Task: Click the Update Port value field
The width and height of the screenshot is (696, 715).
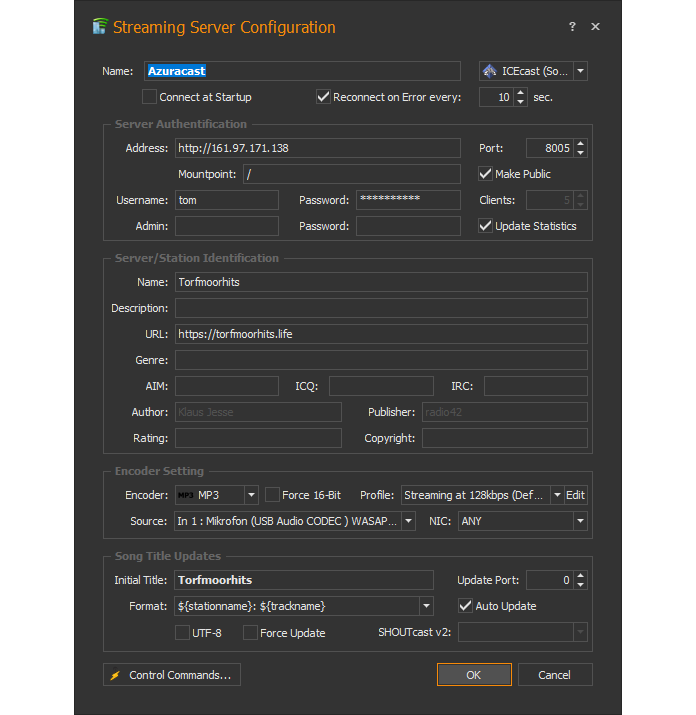Action: (550, 580)
